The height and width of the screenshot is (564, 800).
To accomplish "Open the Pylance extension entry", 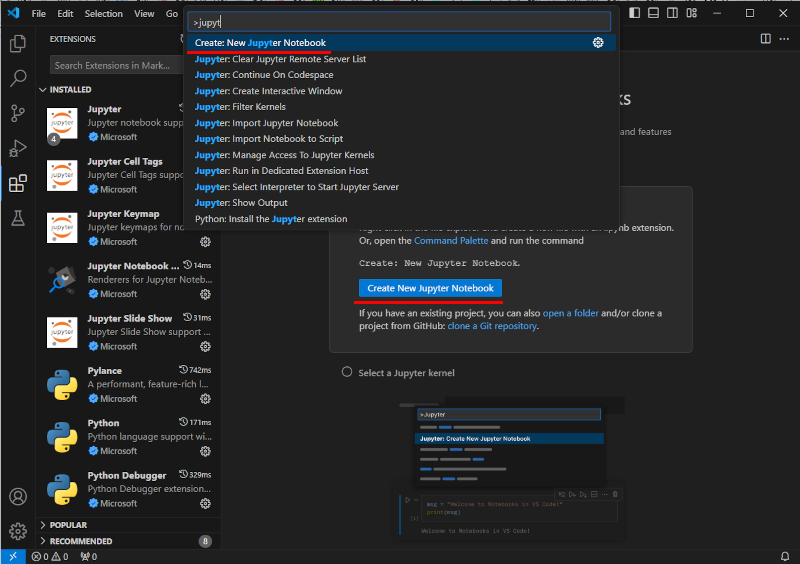I will [129, 385].
